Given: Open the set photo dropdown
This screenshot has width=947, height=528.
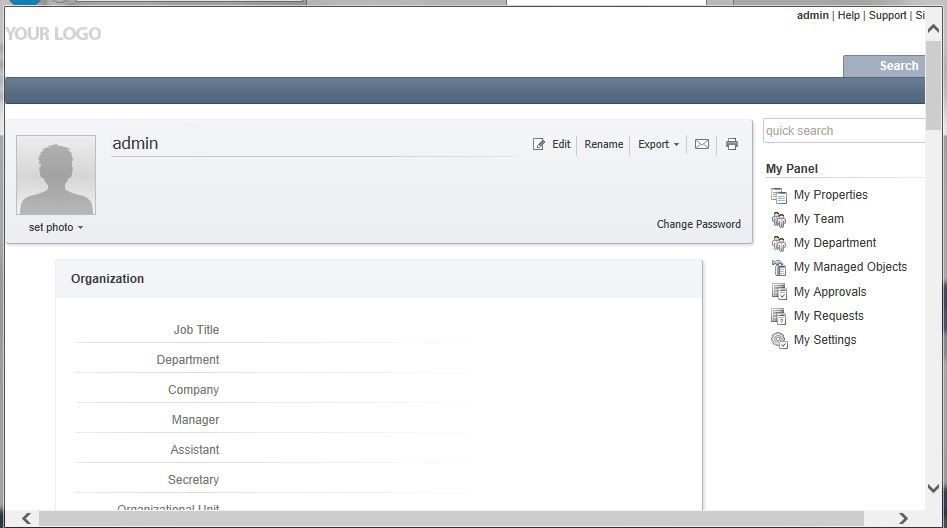Looking at the screenshot, I should pyautogui.click(x=56, y=227).
